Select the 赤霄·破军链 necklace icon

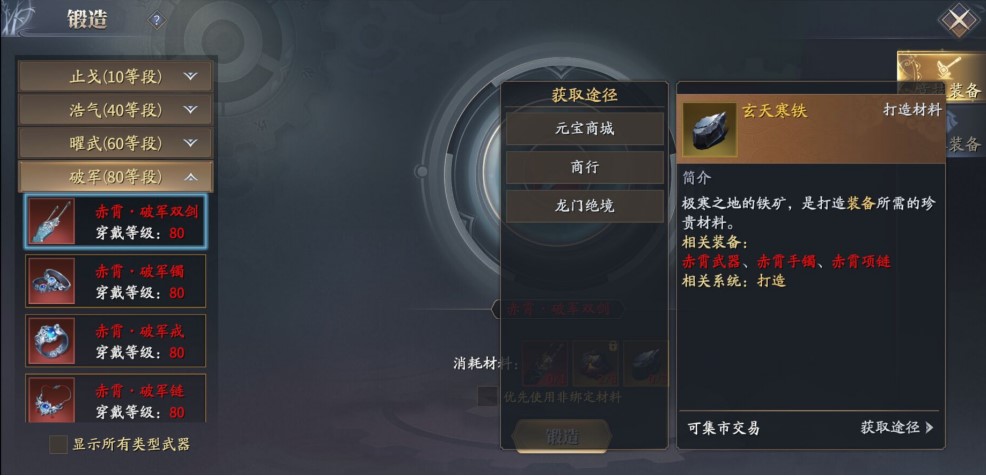(x=52, y=399)
